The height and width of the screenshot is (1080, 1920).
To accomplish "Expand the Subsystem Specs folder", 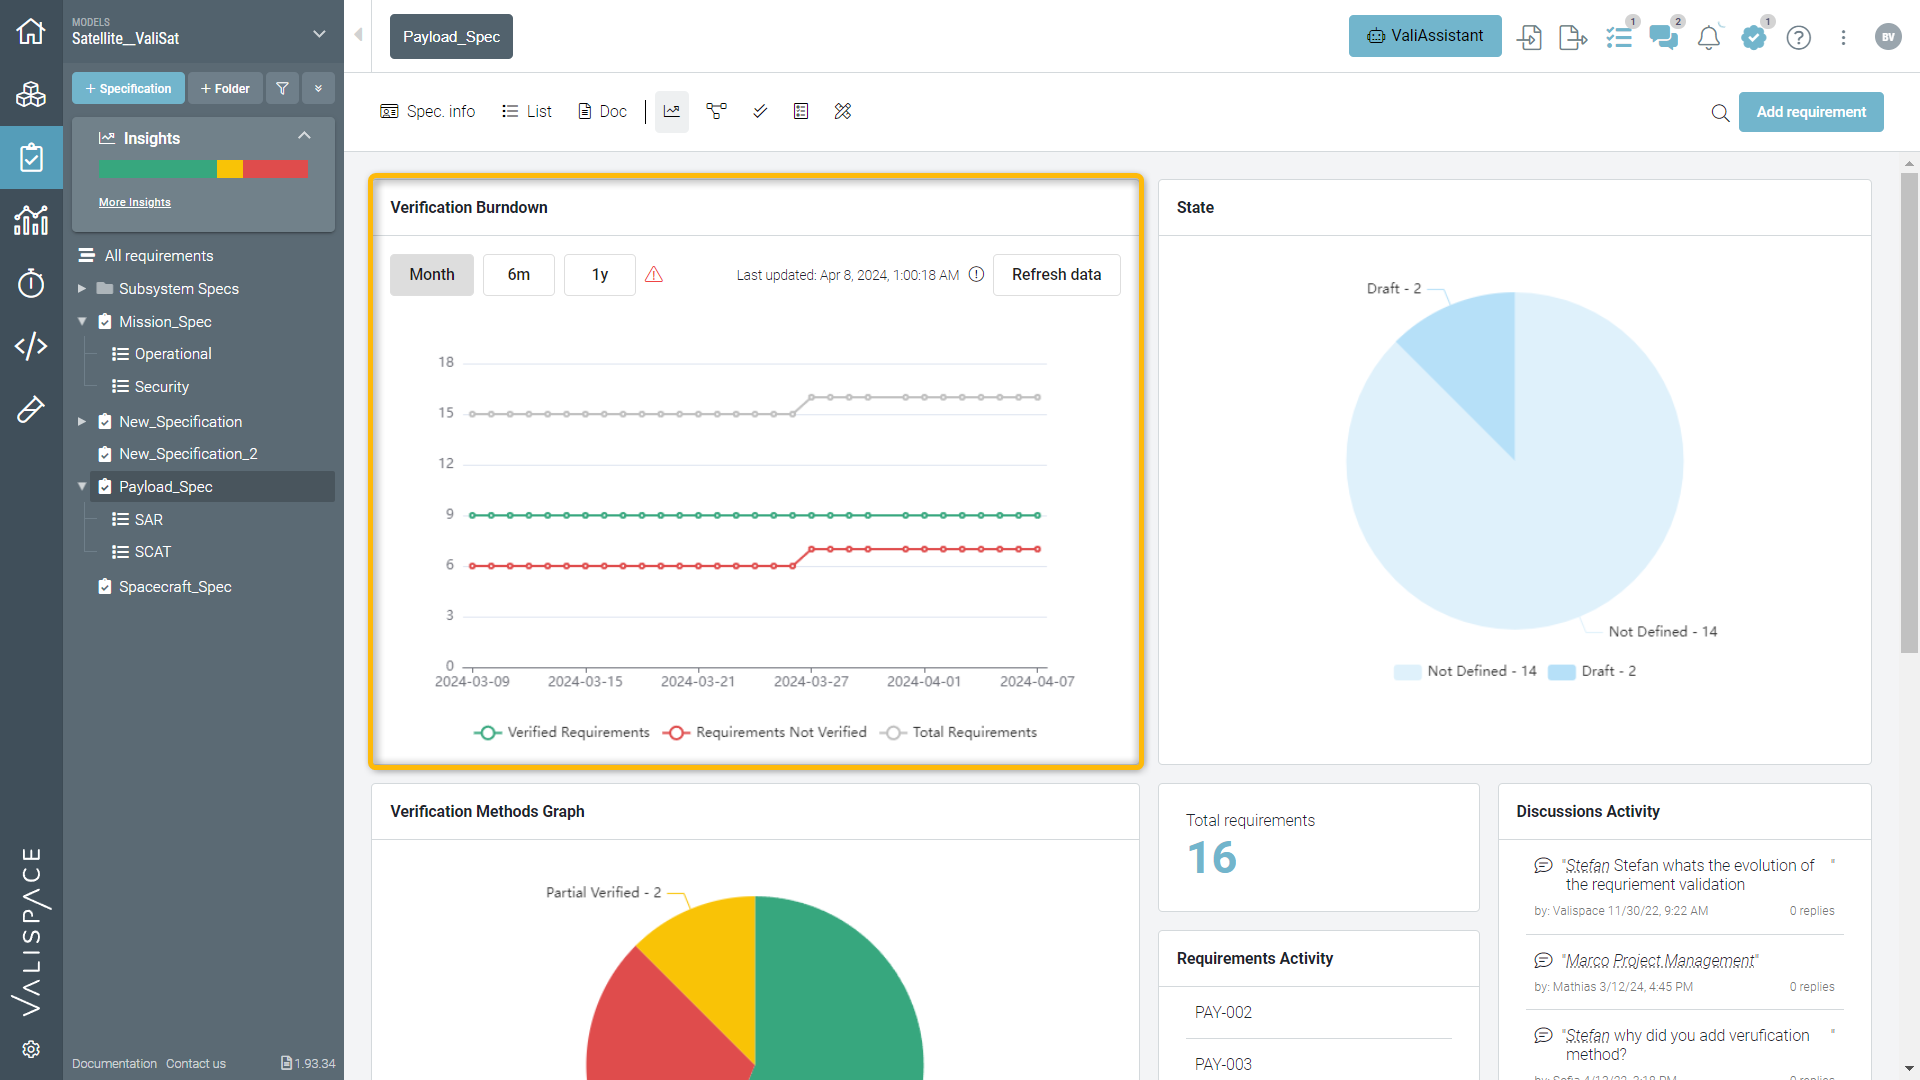I will pos(82,289).
